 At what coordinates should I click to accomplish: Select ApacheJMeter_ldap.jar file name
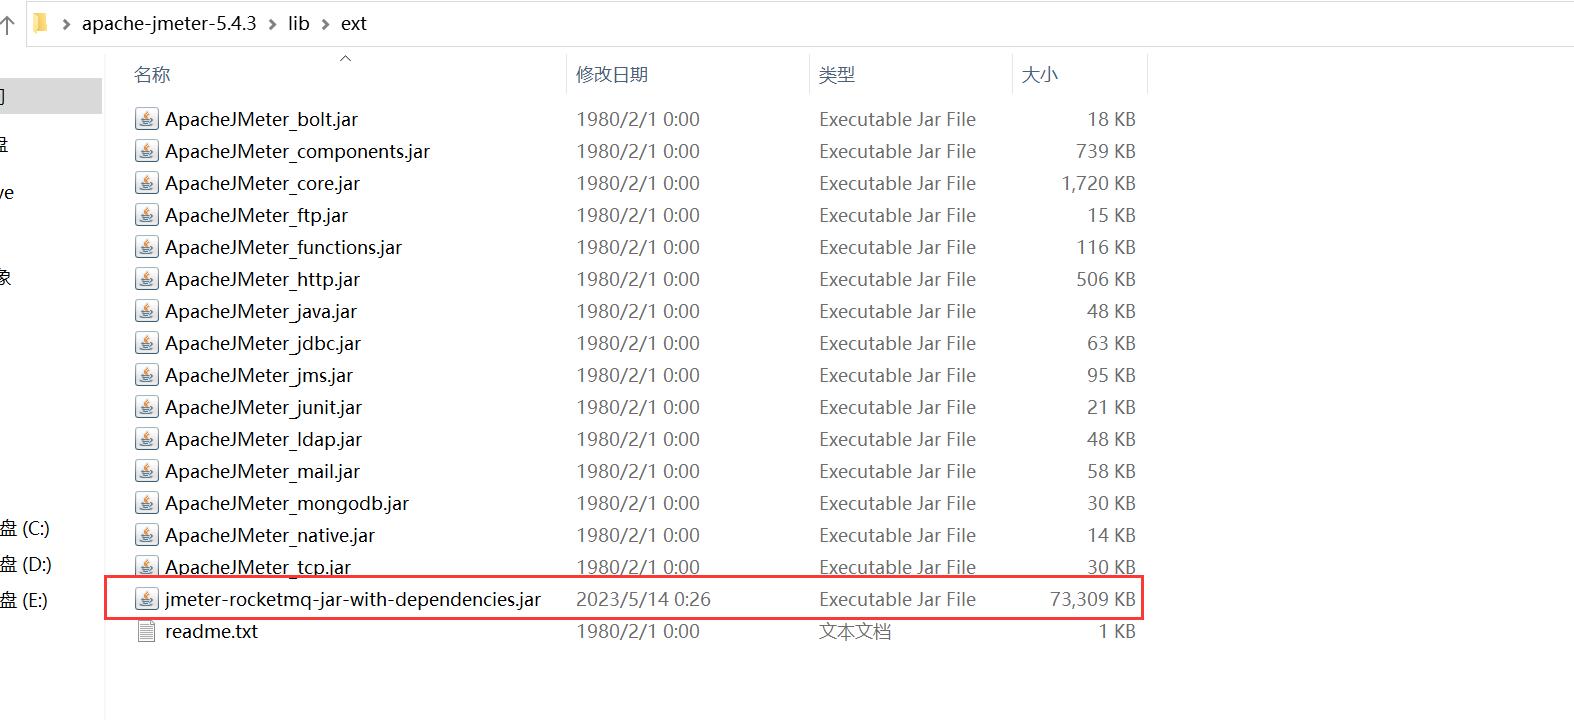[264, 439]
